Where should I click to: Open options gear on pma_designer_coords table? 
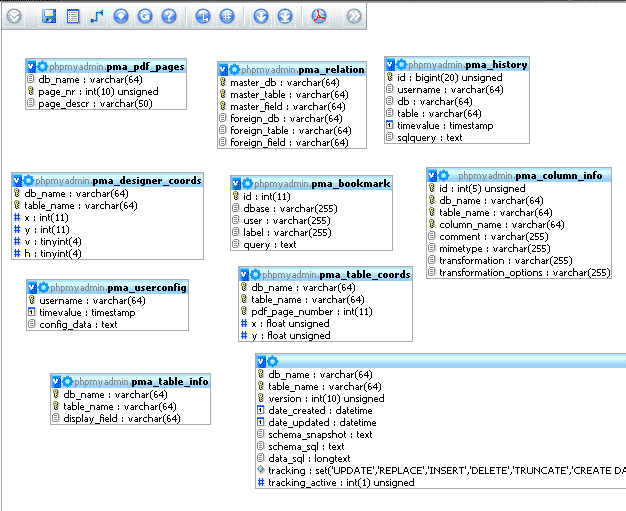coord(28,180)
